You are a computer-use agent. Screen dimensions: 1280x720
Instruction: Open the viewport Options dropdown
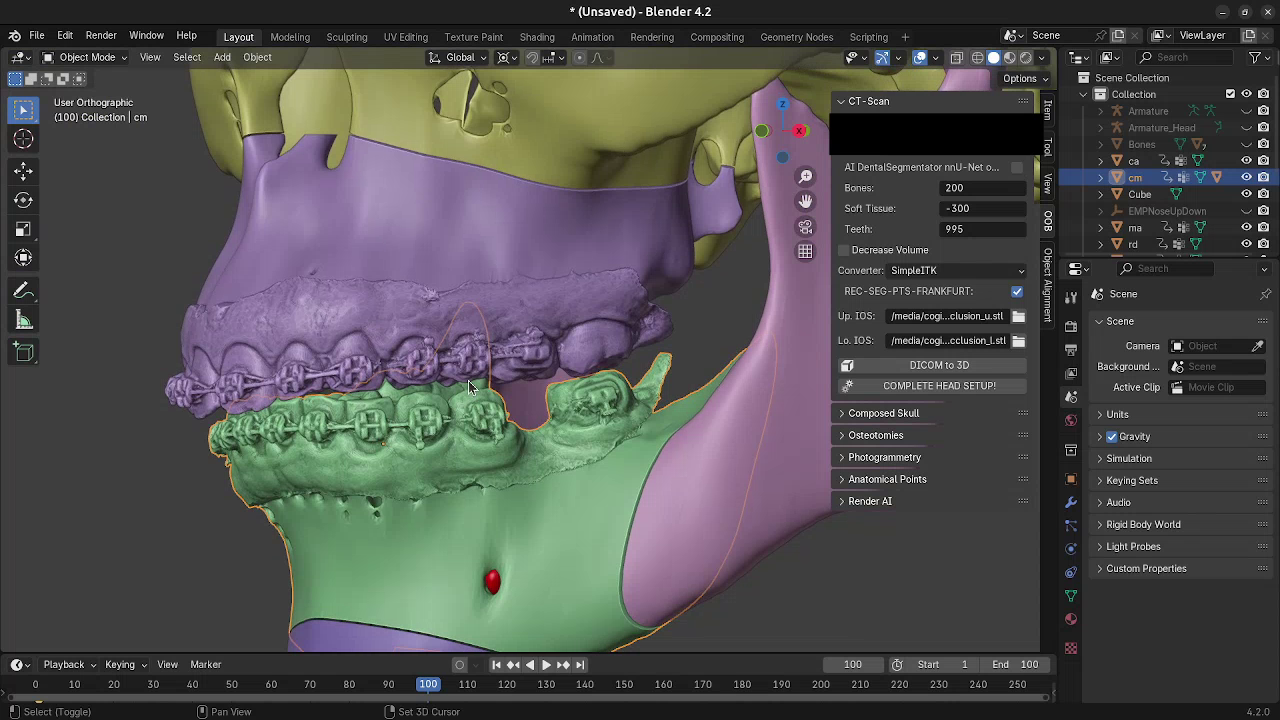(1025, 78)
